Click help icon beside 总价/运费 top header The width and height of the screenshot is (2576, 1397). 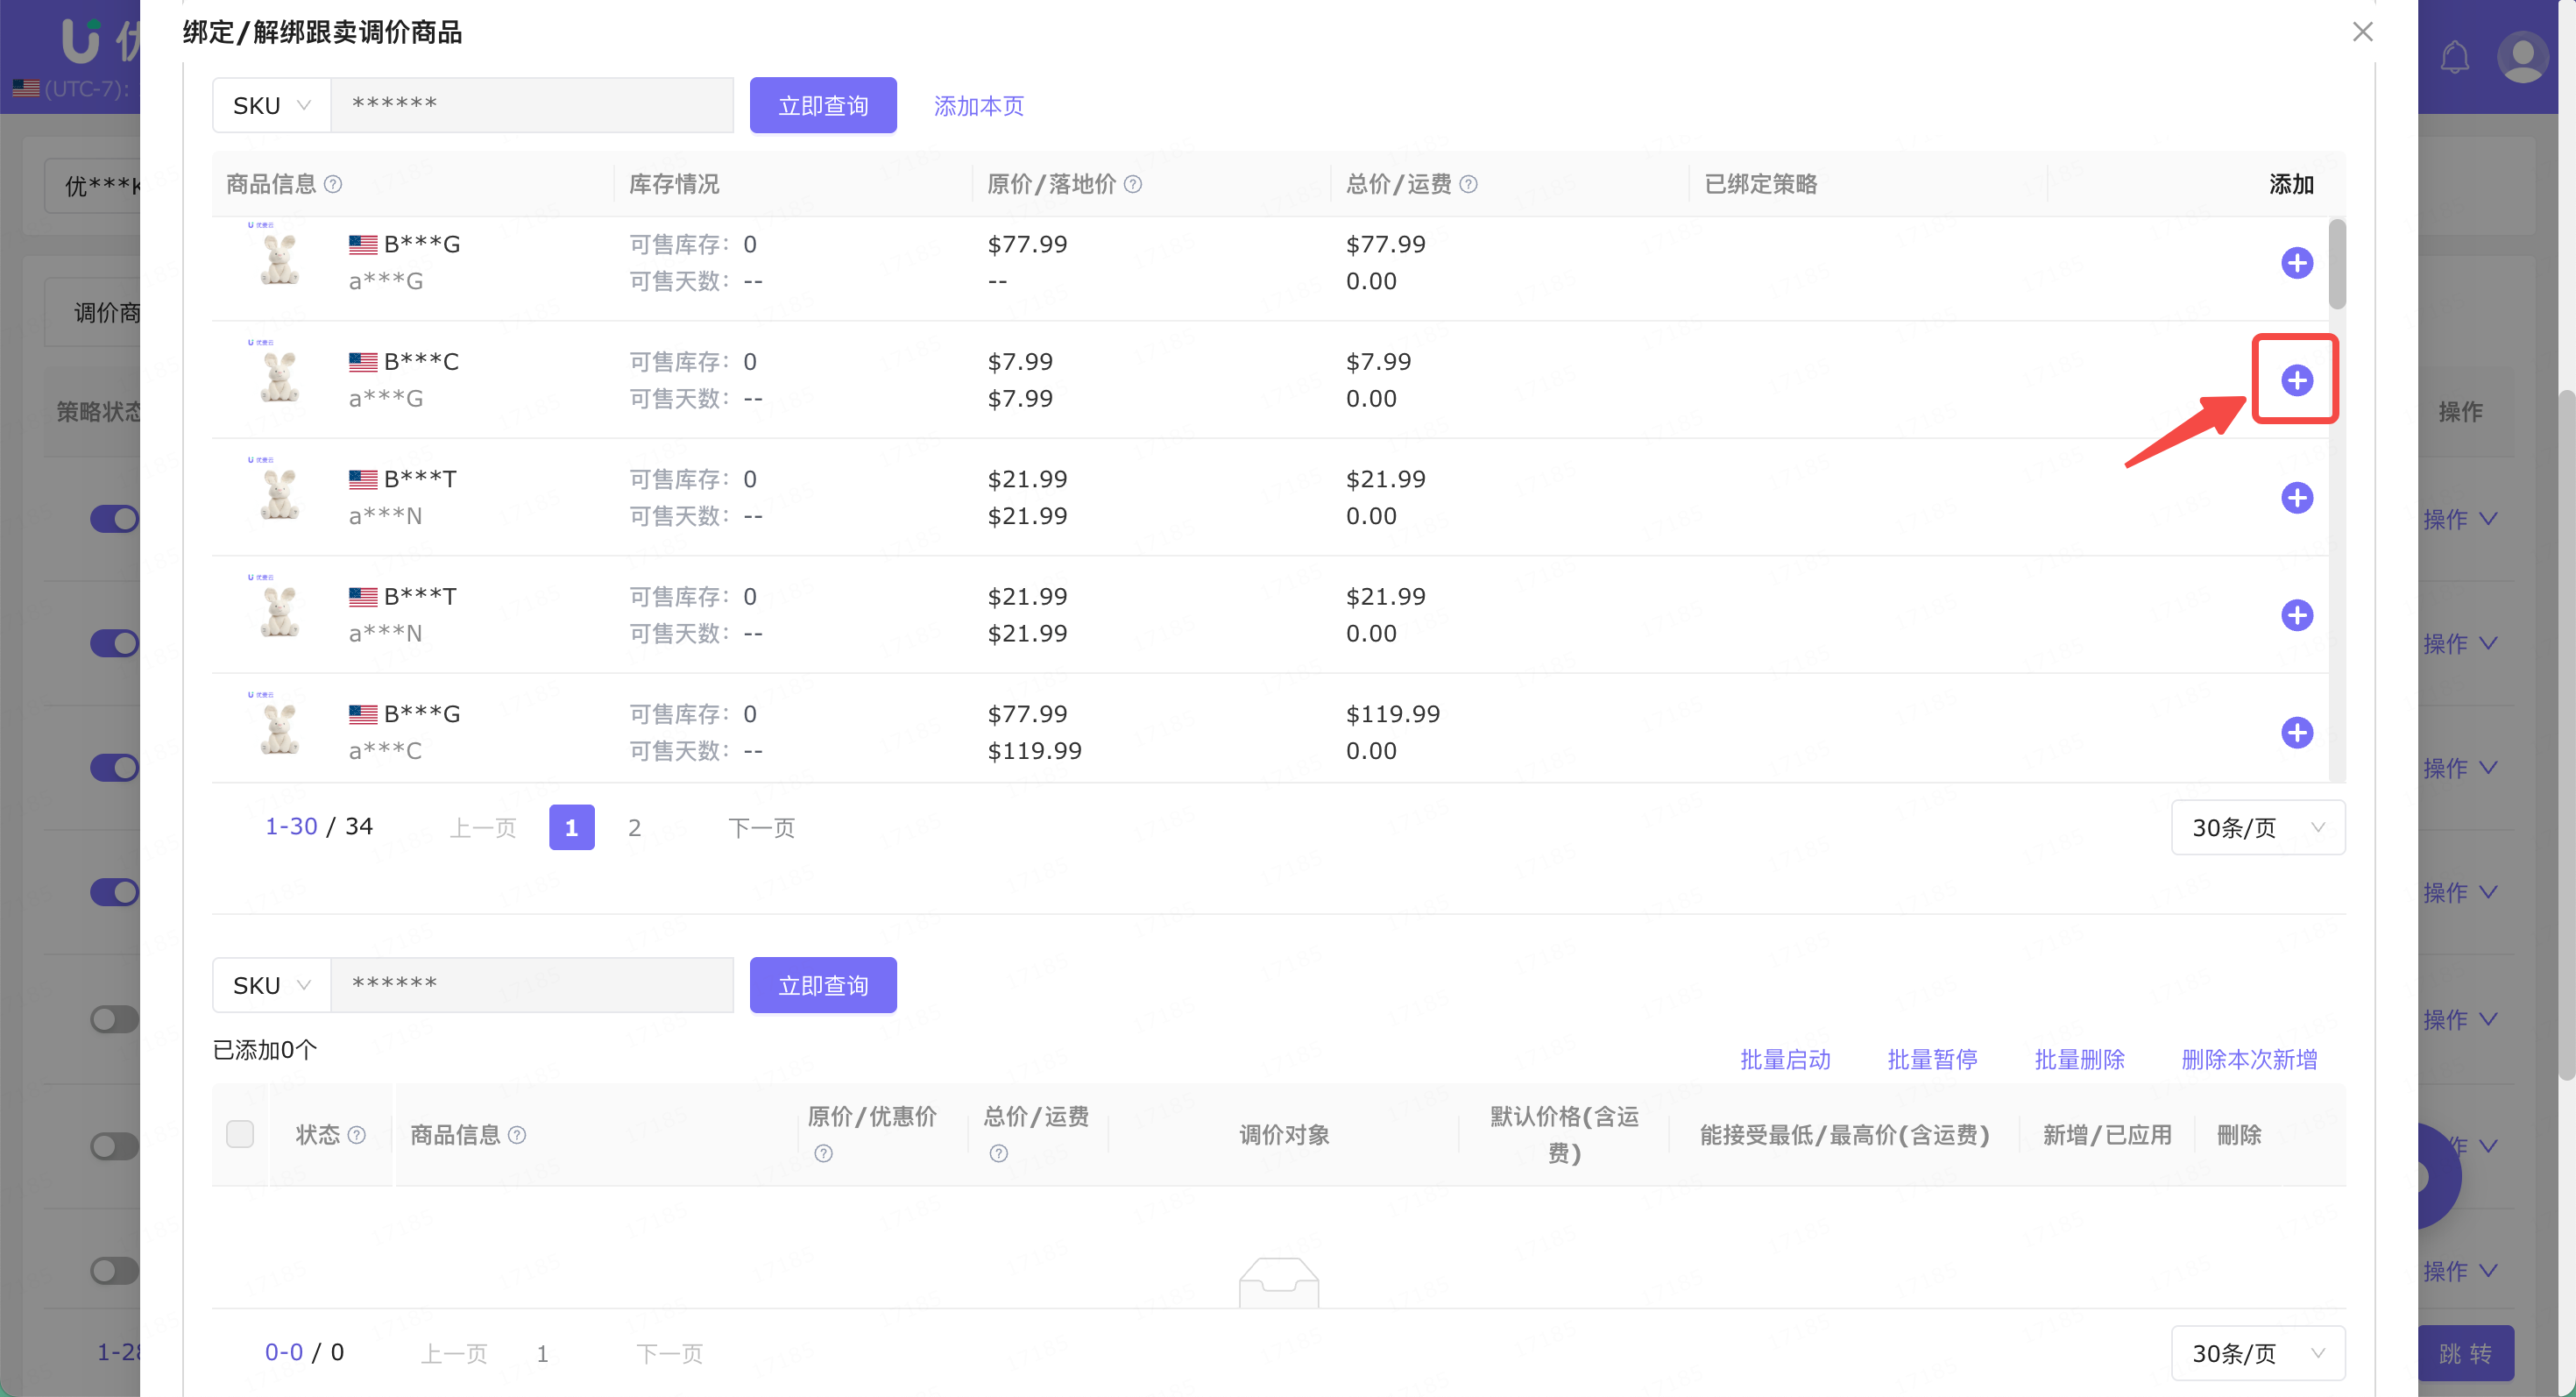[x=1468, y=184]
